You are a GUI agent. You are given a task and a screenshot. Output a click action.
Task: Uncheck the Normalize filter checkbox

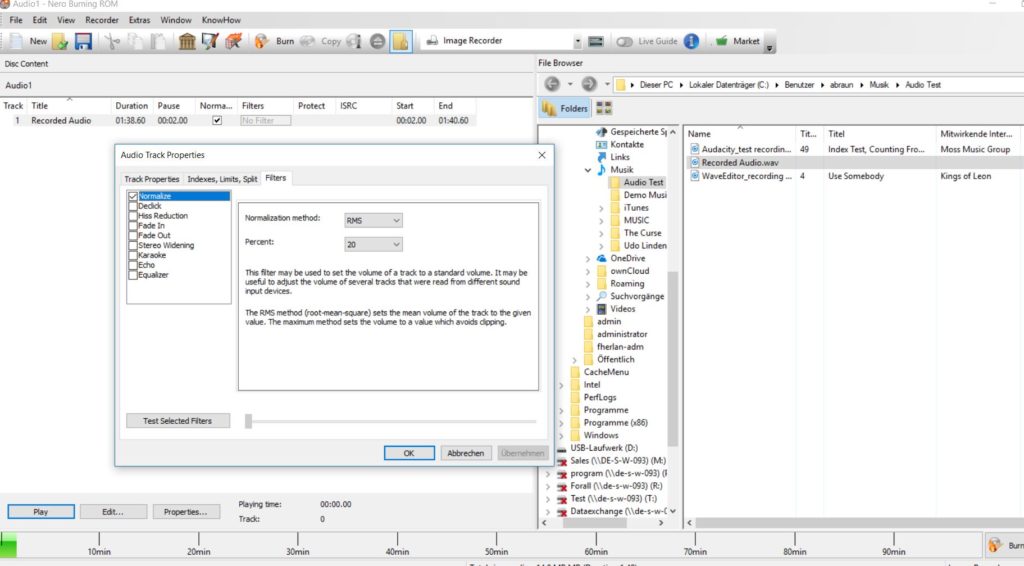point(133,196)
